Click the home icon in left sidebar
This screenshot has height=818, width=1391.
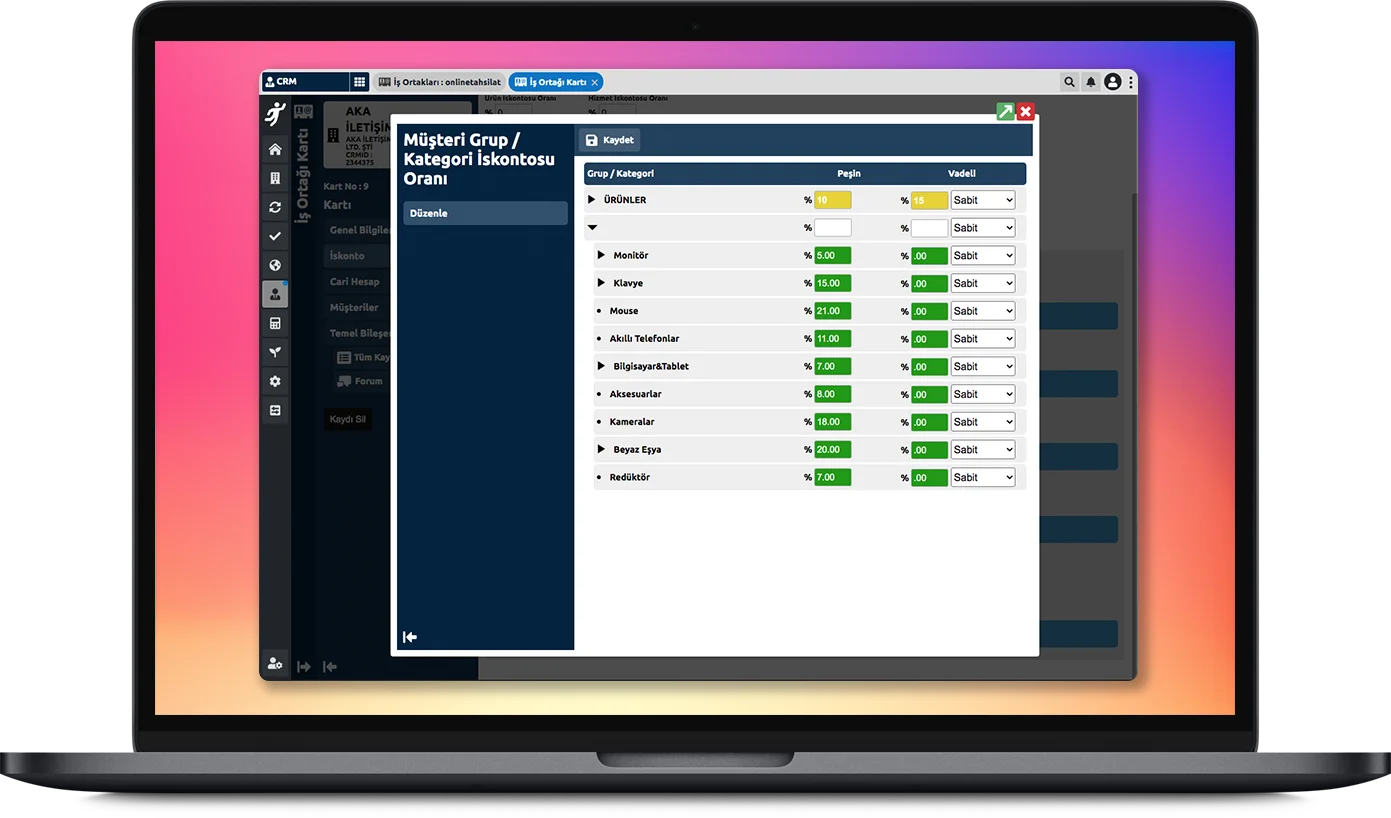[x=275, y=150]
